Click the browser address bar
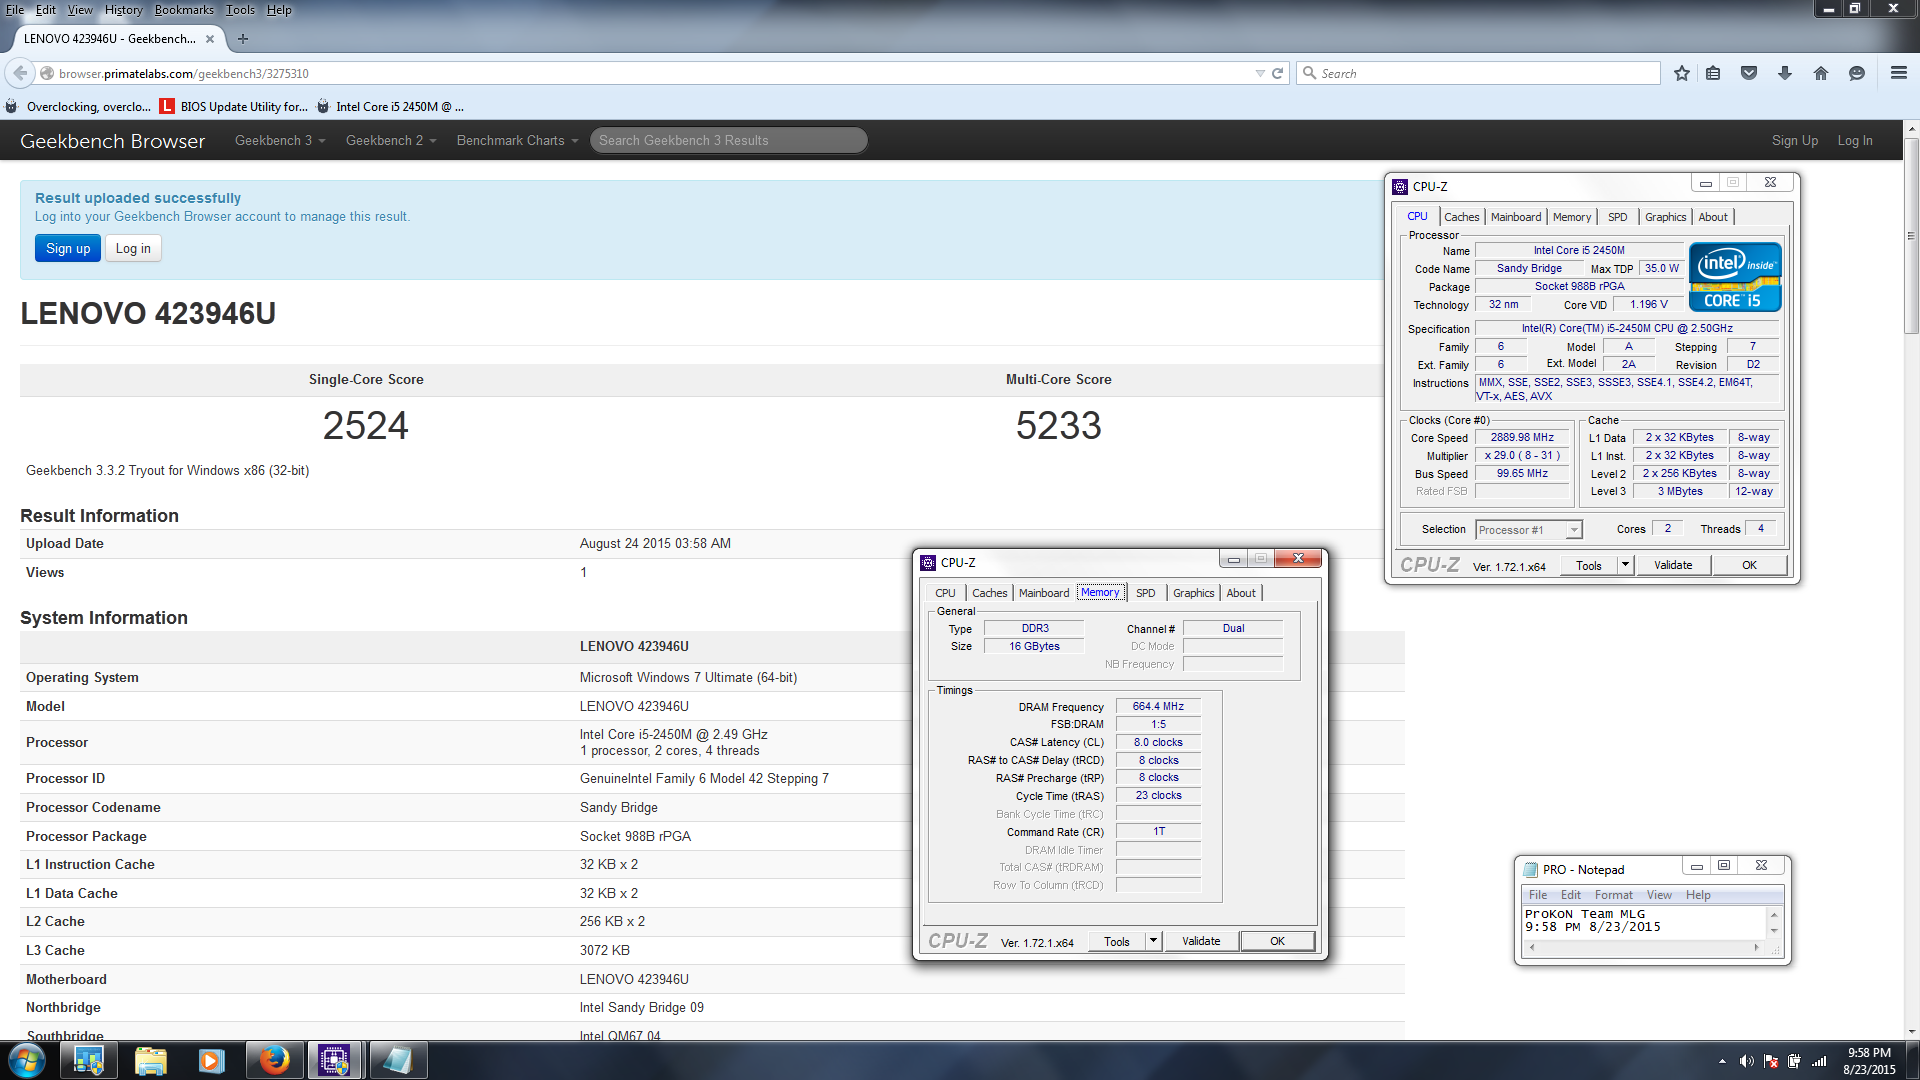This screenshot has height=1080, width=1920. [x=650, y=73]
